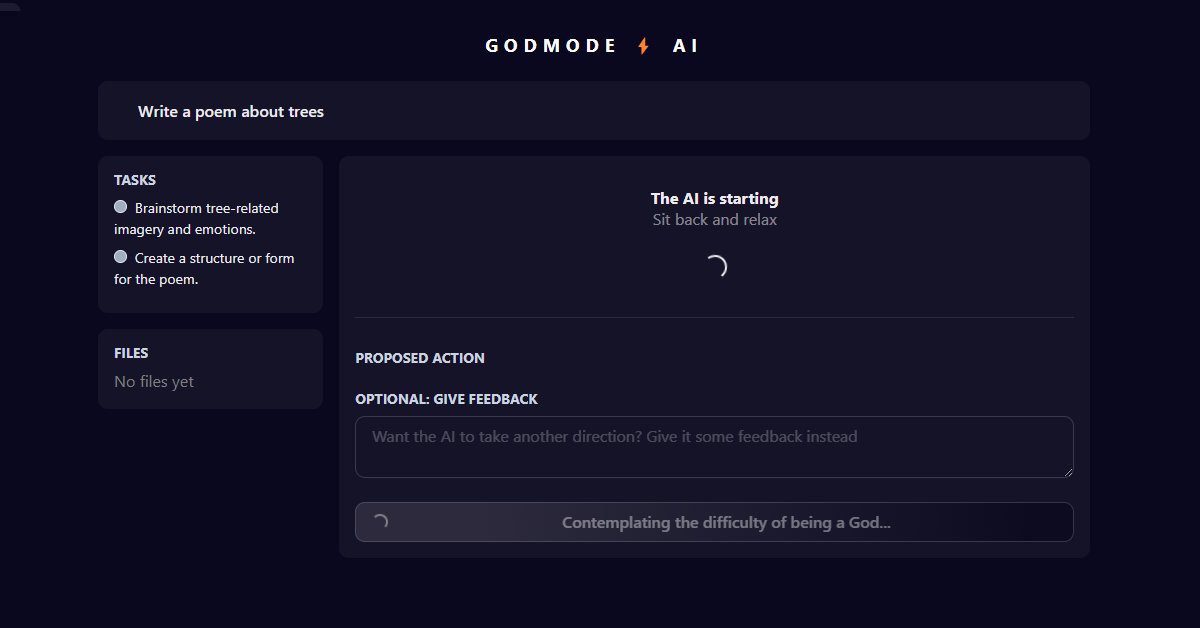Select the 'Write a poem about trees' prompt header

(x=231, y=111)
